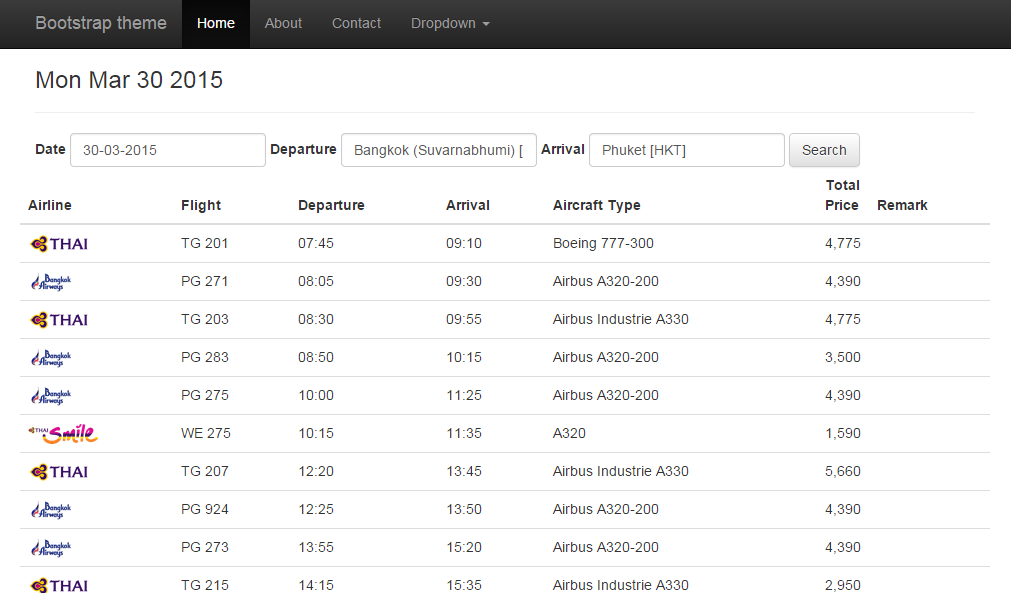Click the Arrival column header in table
Viewport: 1011px width, 593px height.
click(x=467, y=205)
